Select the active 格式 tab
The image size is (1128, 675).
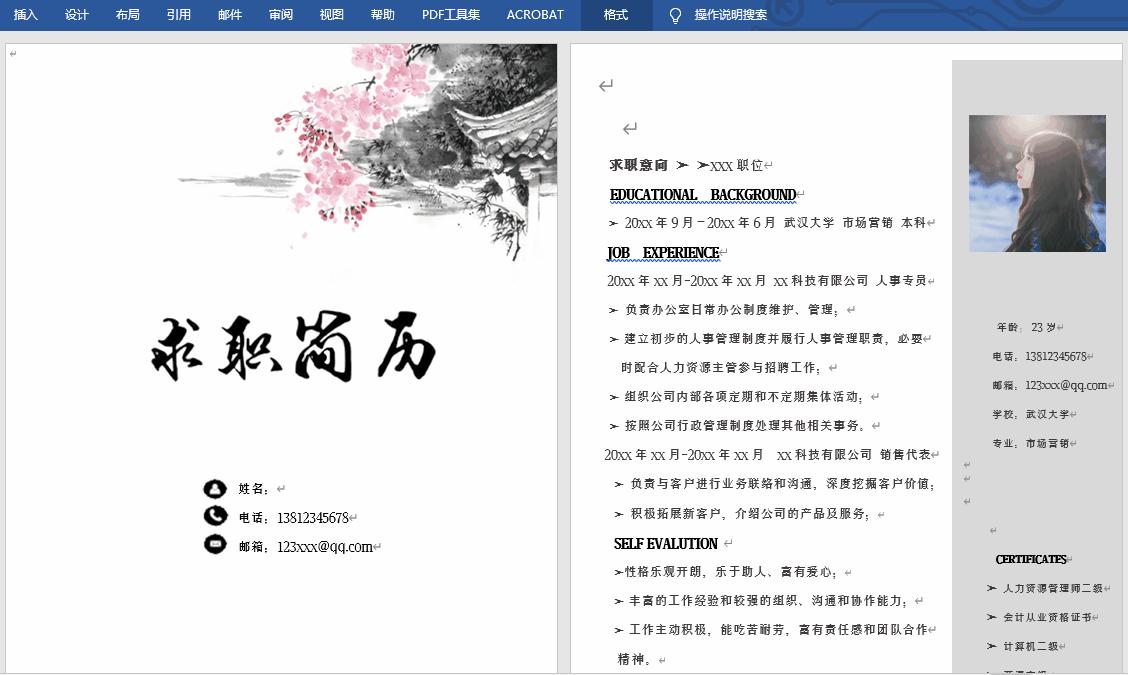[x=616, y=15]
